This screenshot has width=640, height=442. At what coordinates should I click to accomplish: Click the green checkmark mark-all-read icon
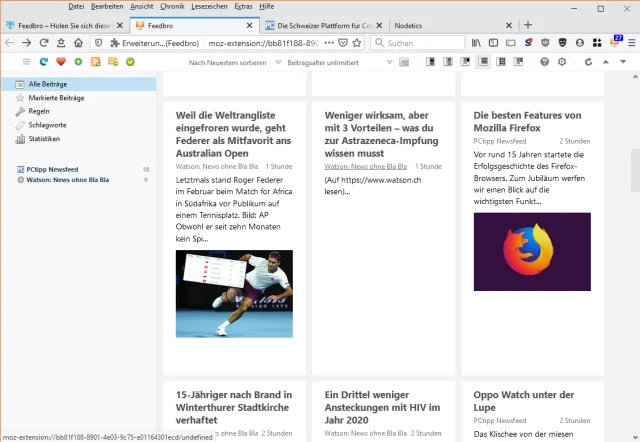point(130,62)
